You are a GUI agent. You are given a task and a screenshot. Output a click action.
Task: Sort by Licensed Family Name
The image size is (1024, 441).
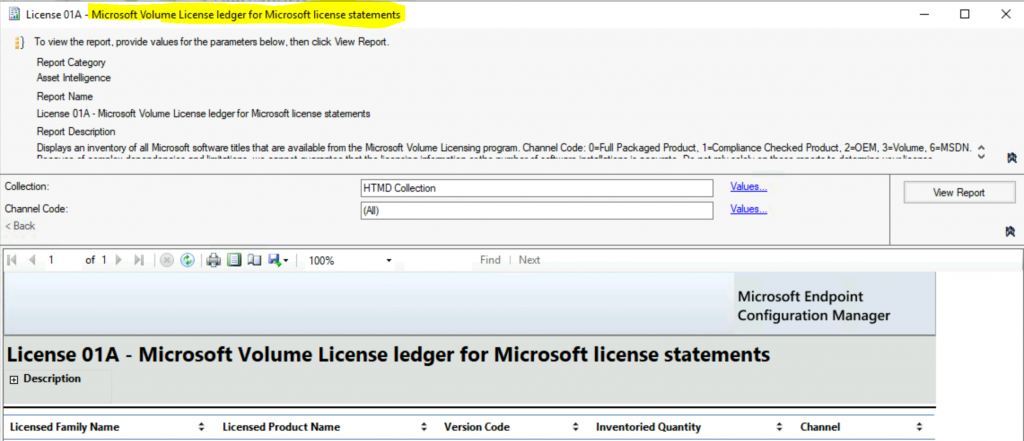(202, 427)
